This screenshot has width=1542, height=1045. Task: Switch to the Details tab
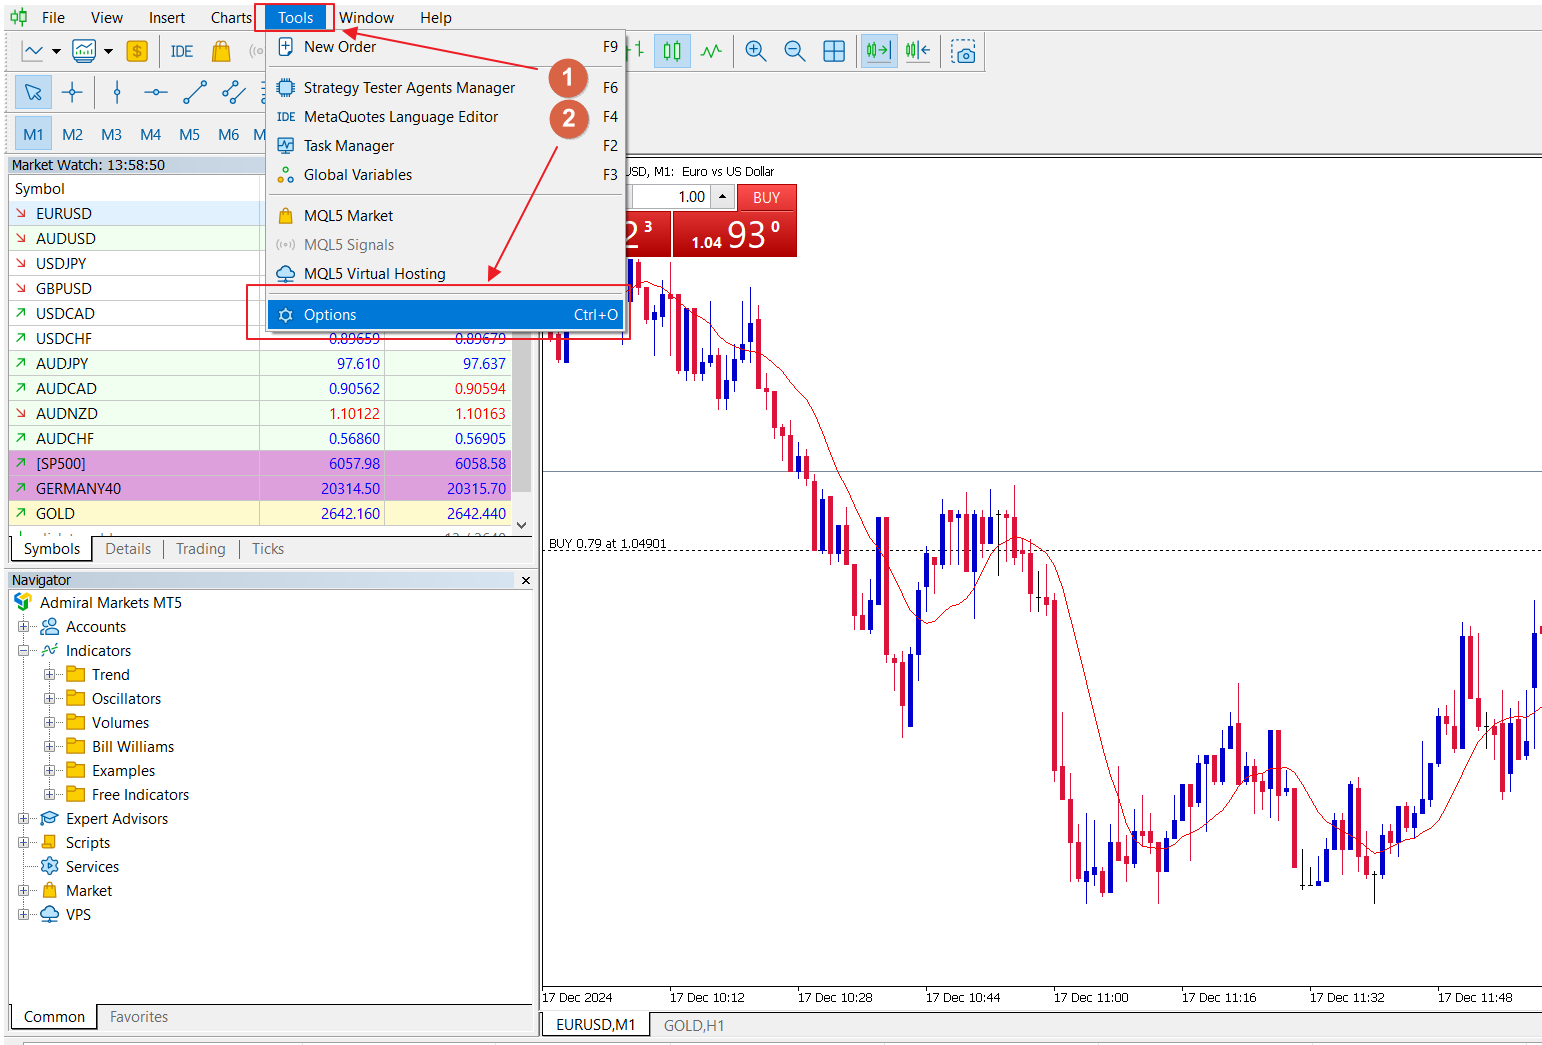128,549
